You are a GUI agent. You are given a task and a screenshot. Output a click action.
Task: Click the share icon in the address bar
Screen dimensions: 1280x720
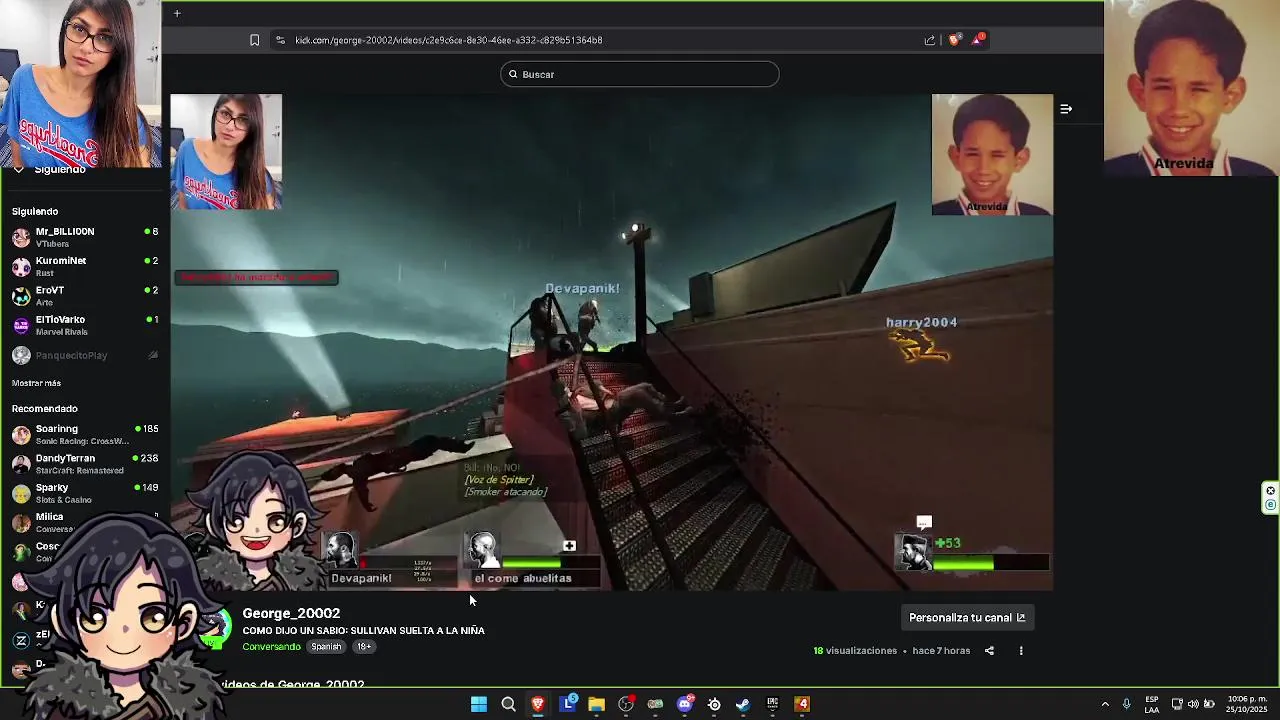(x=930, y=40)
